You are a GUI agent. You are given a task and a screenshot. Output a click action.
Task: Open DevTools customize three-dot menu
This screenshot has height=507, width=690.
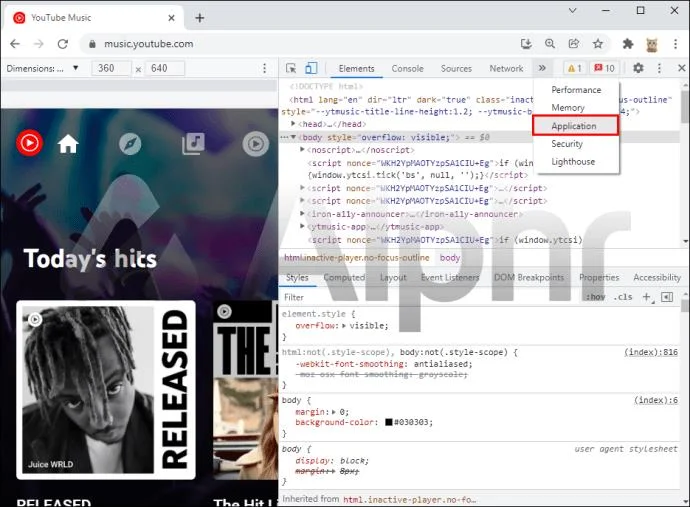[x=659, y=68]
